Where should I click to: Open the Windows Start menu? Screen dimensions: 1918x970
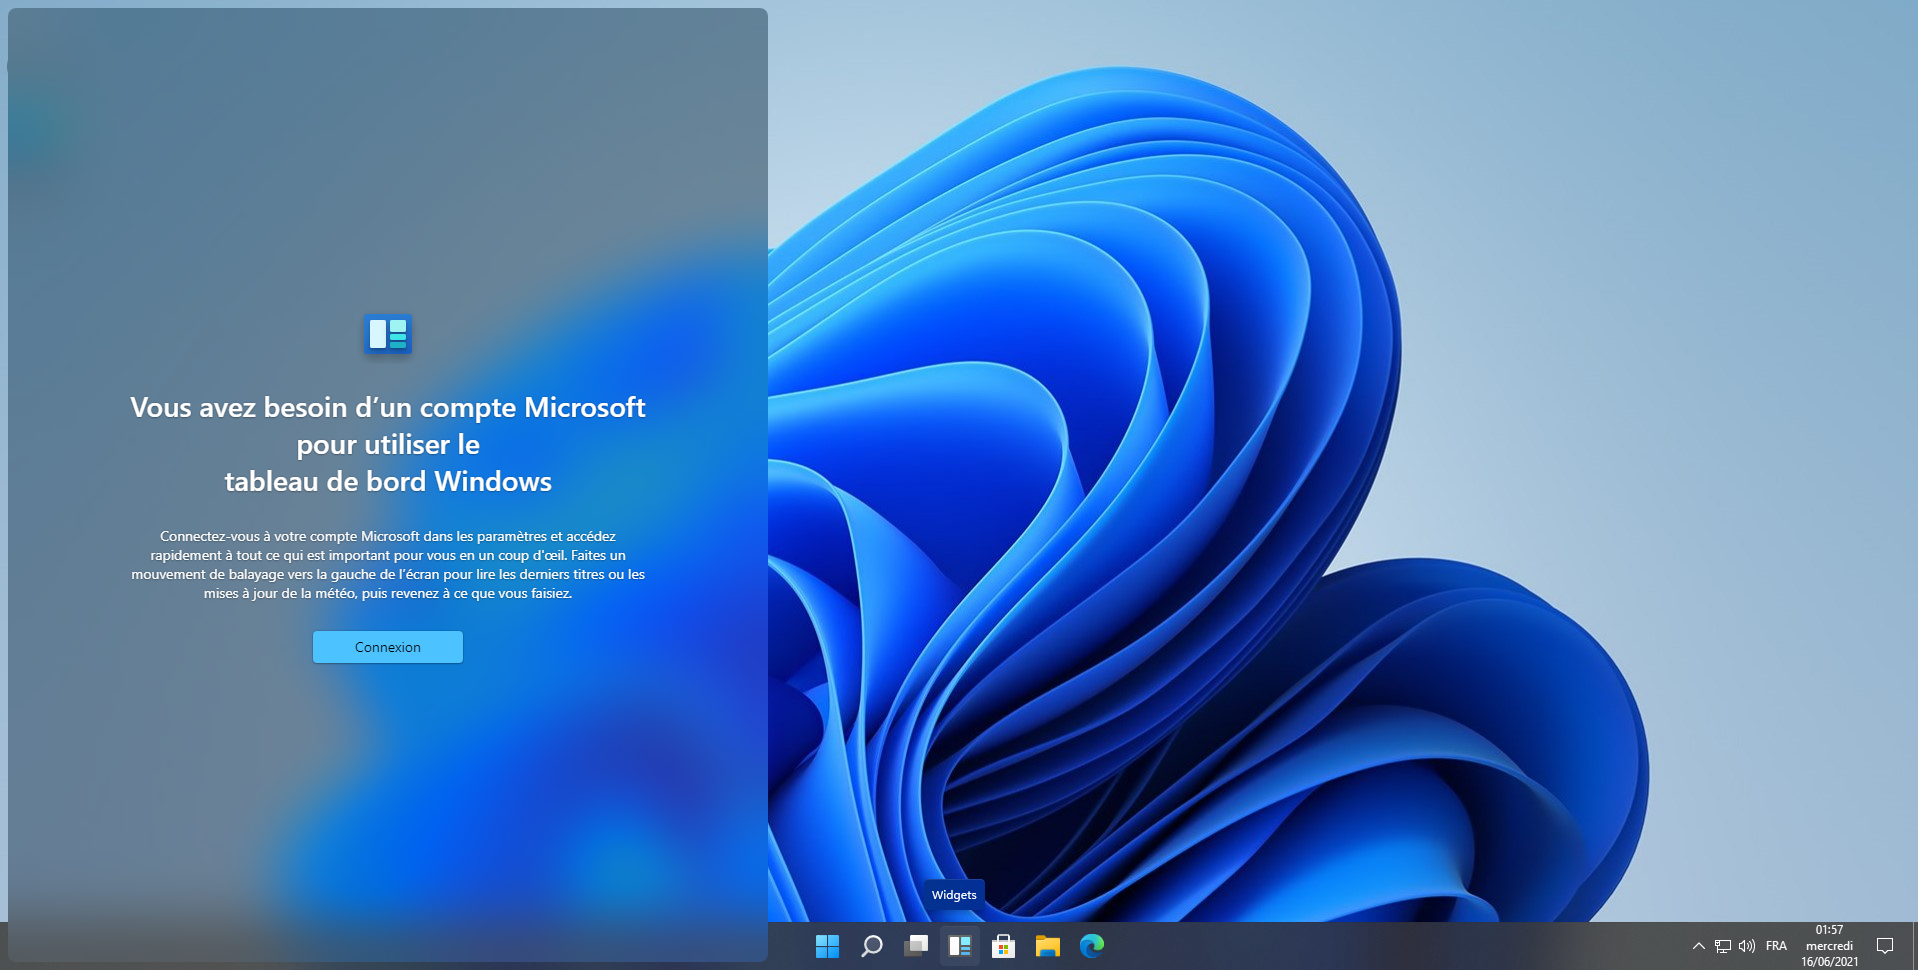(x=827, y=946)
